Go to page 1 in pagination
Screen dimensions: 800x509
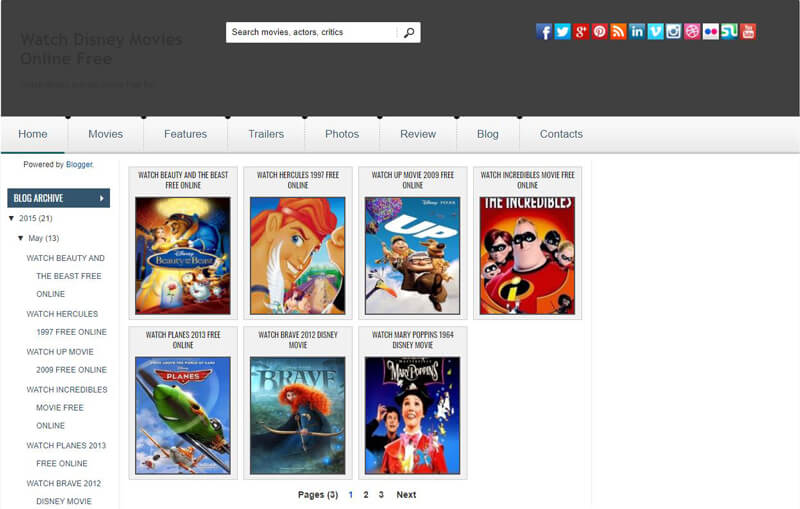351,495
